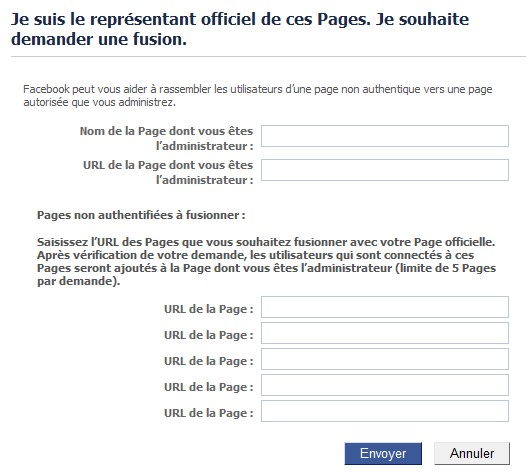
Task: Select the fourth 'URL de la Page' field
Action: tap(385, 385)
